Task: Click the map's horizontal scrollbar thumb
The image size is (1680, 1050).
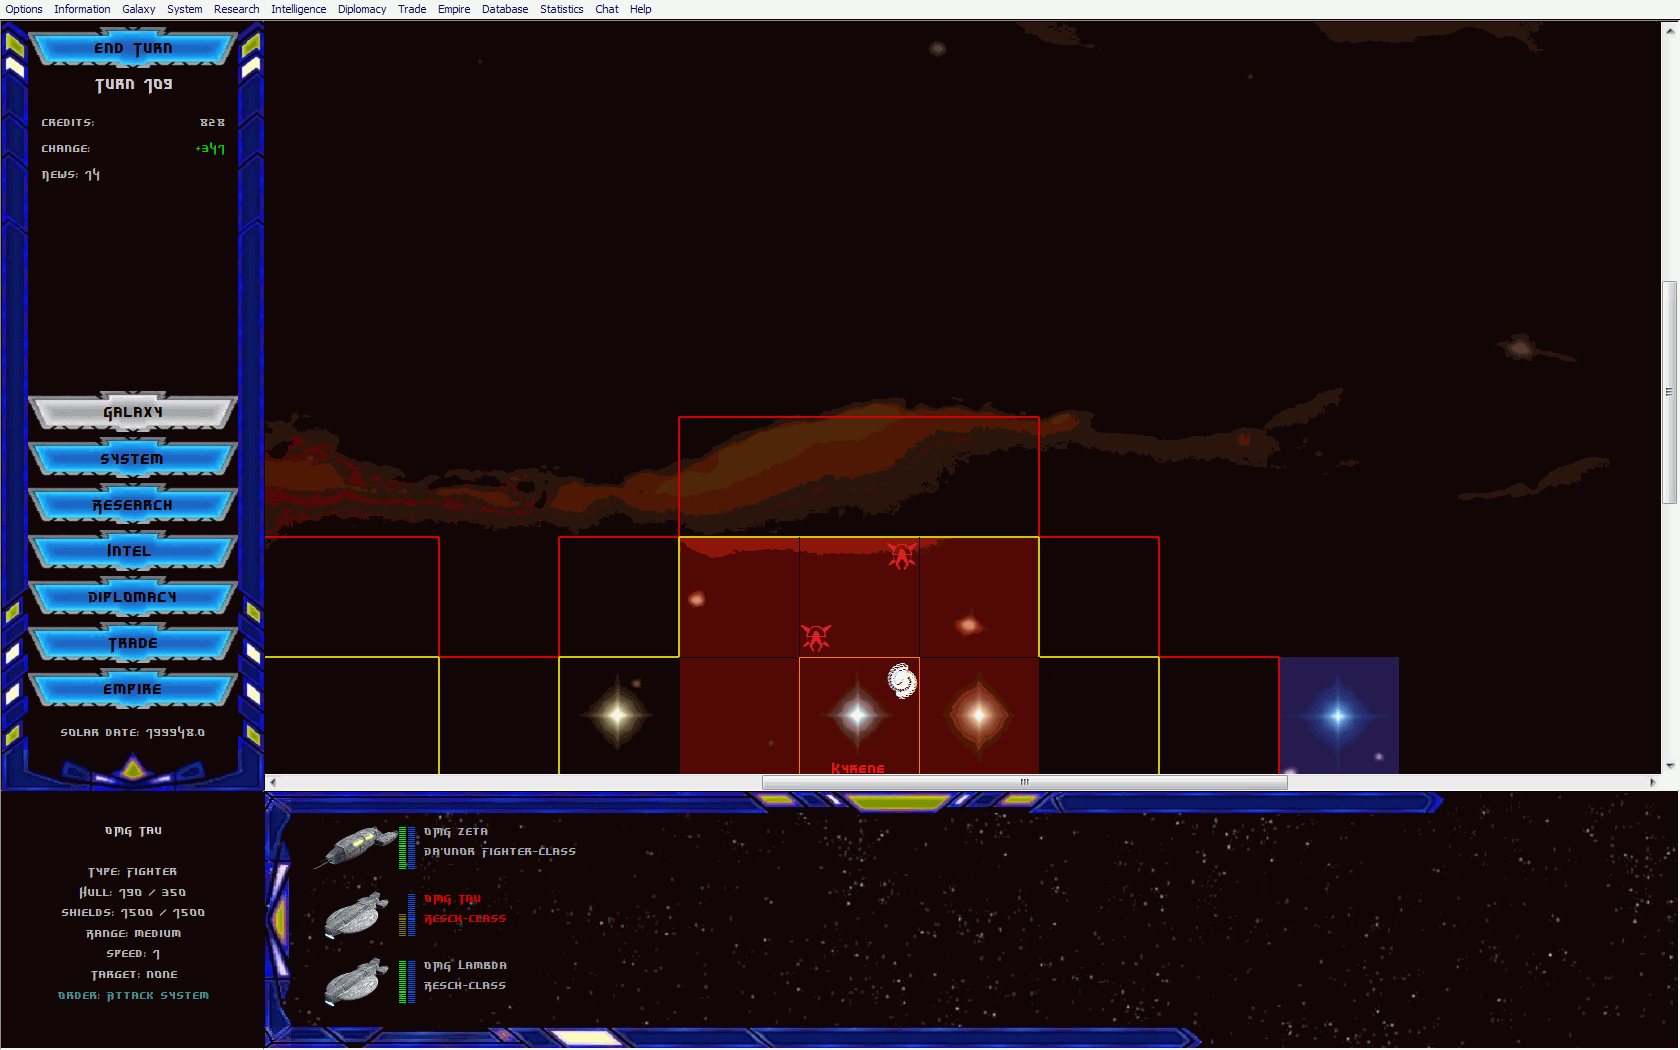Action: click(x=1024, y=782)
